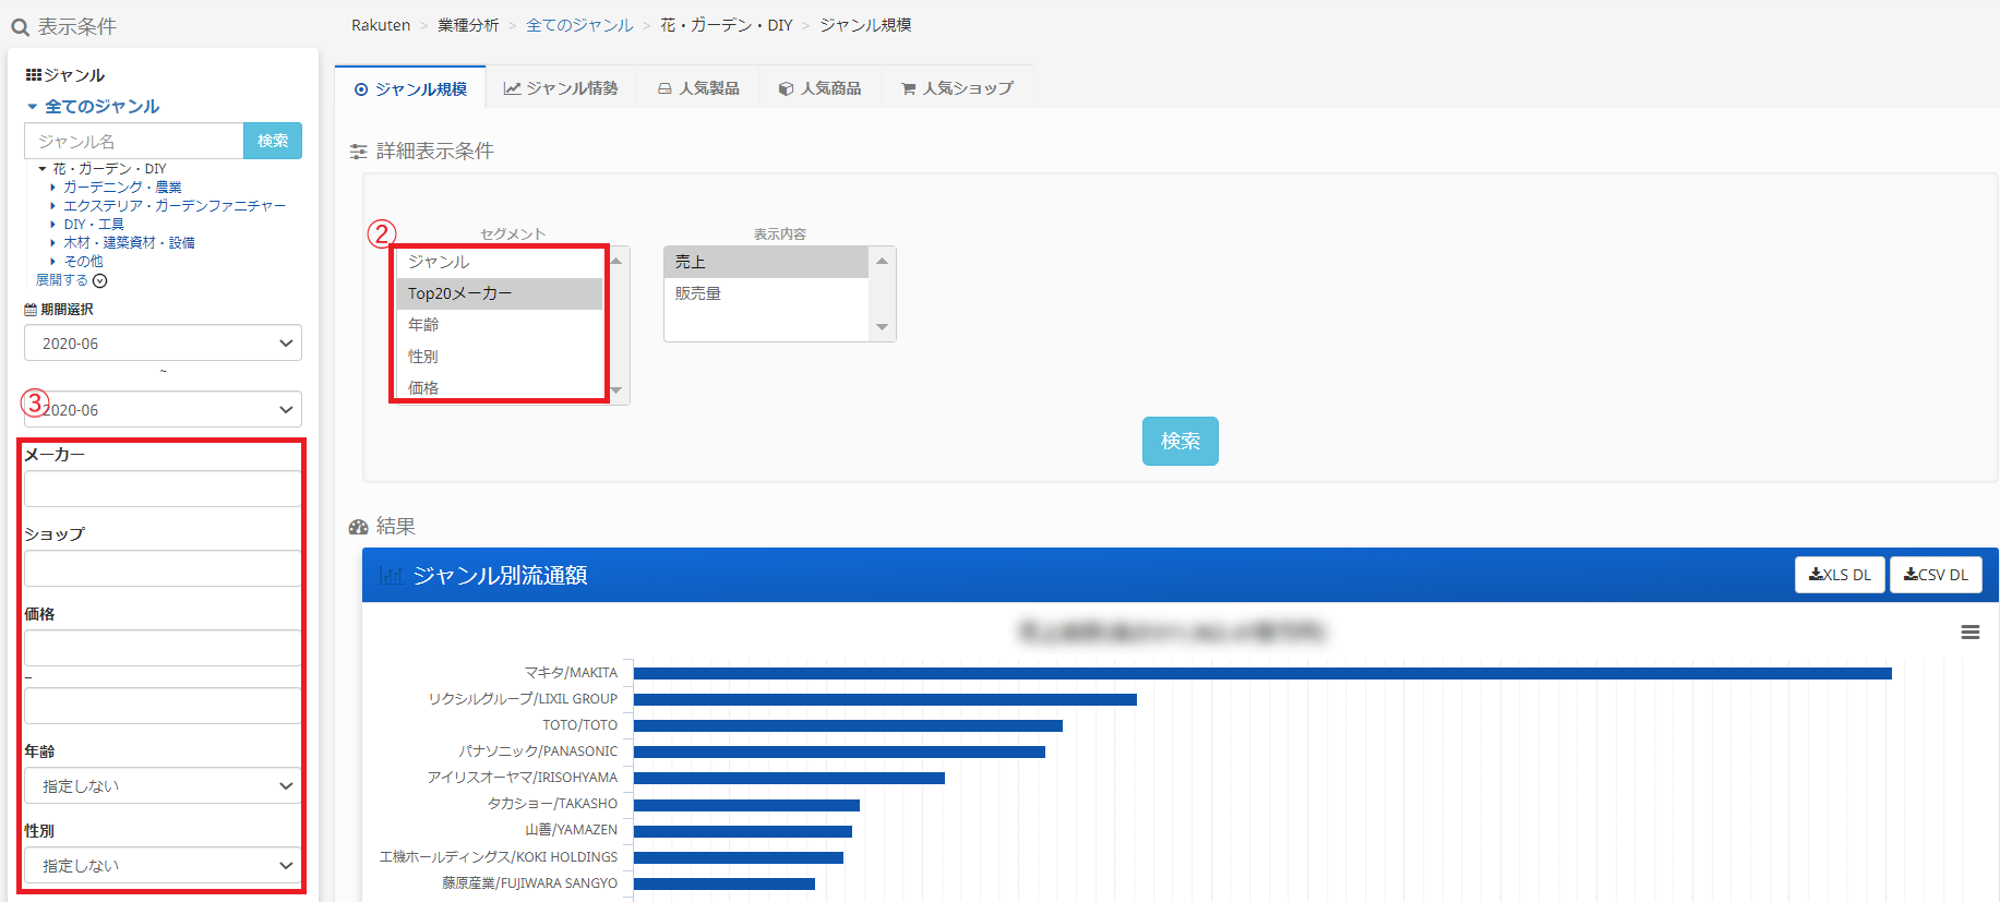Click the circled arrow beside 展開する
This screenshot has width=2000, height=902.
[x=100, y=281]
